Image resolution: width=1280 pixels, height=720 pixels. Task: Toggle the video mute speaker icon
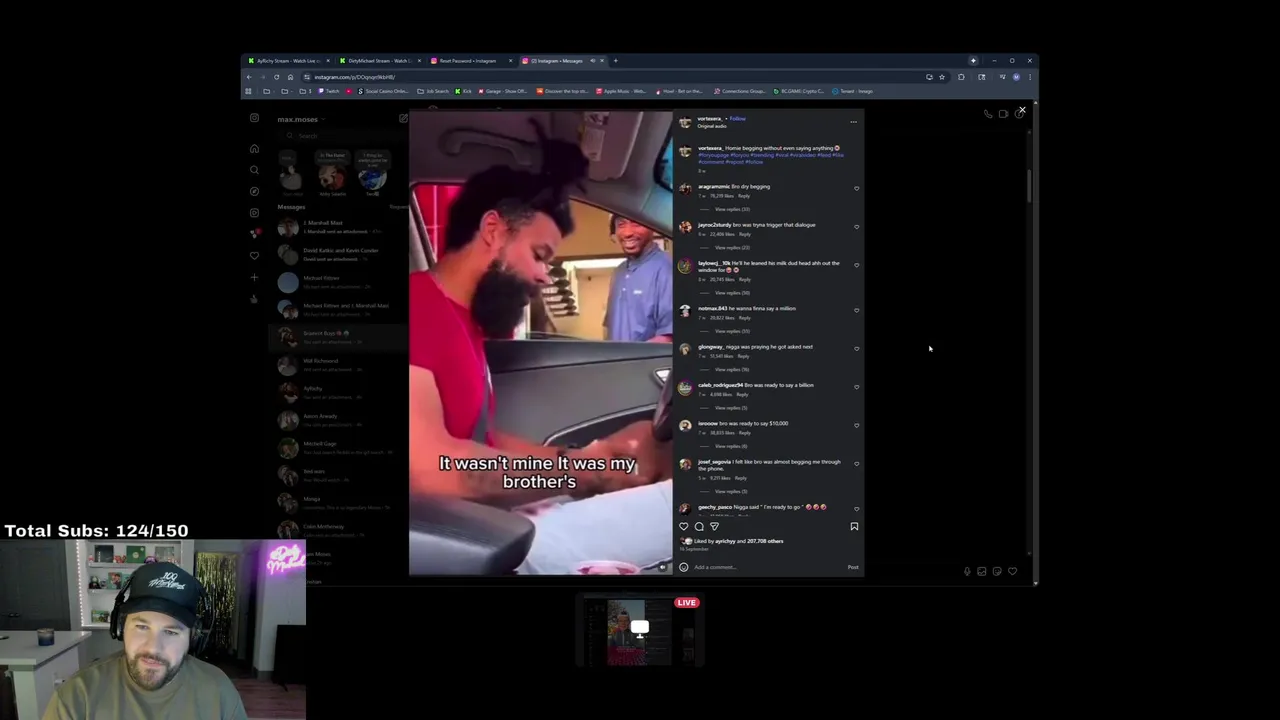point(662,566)
